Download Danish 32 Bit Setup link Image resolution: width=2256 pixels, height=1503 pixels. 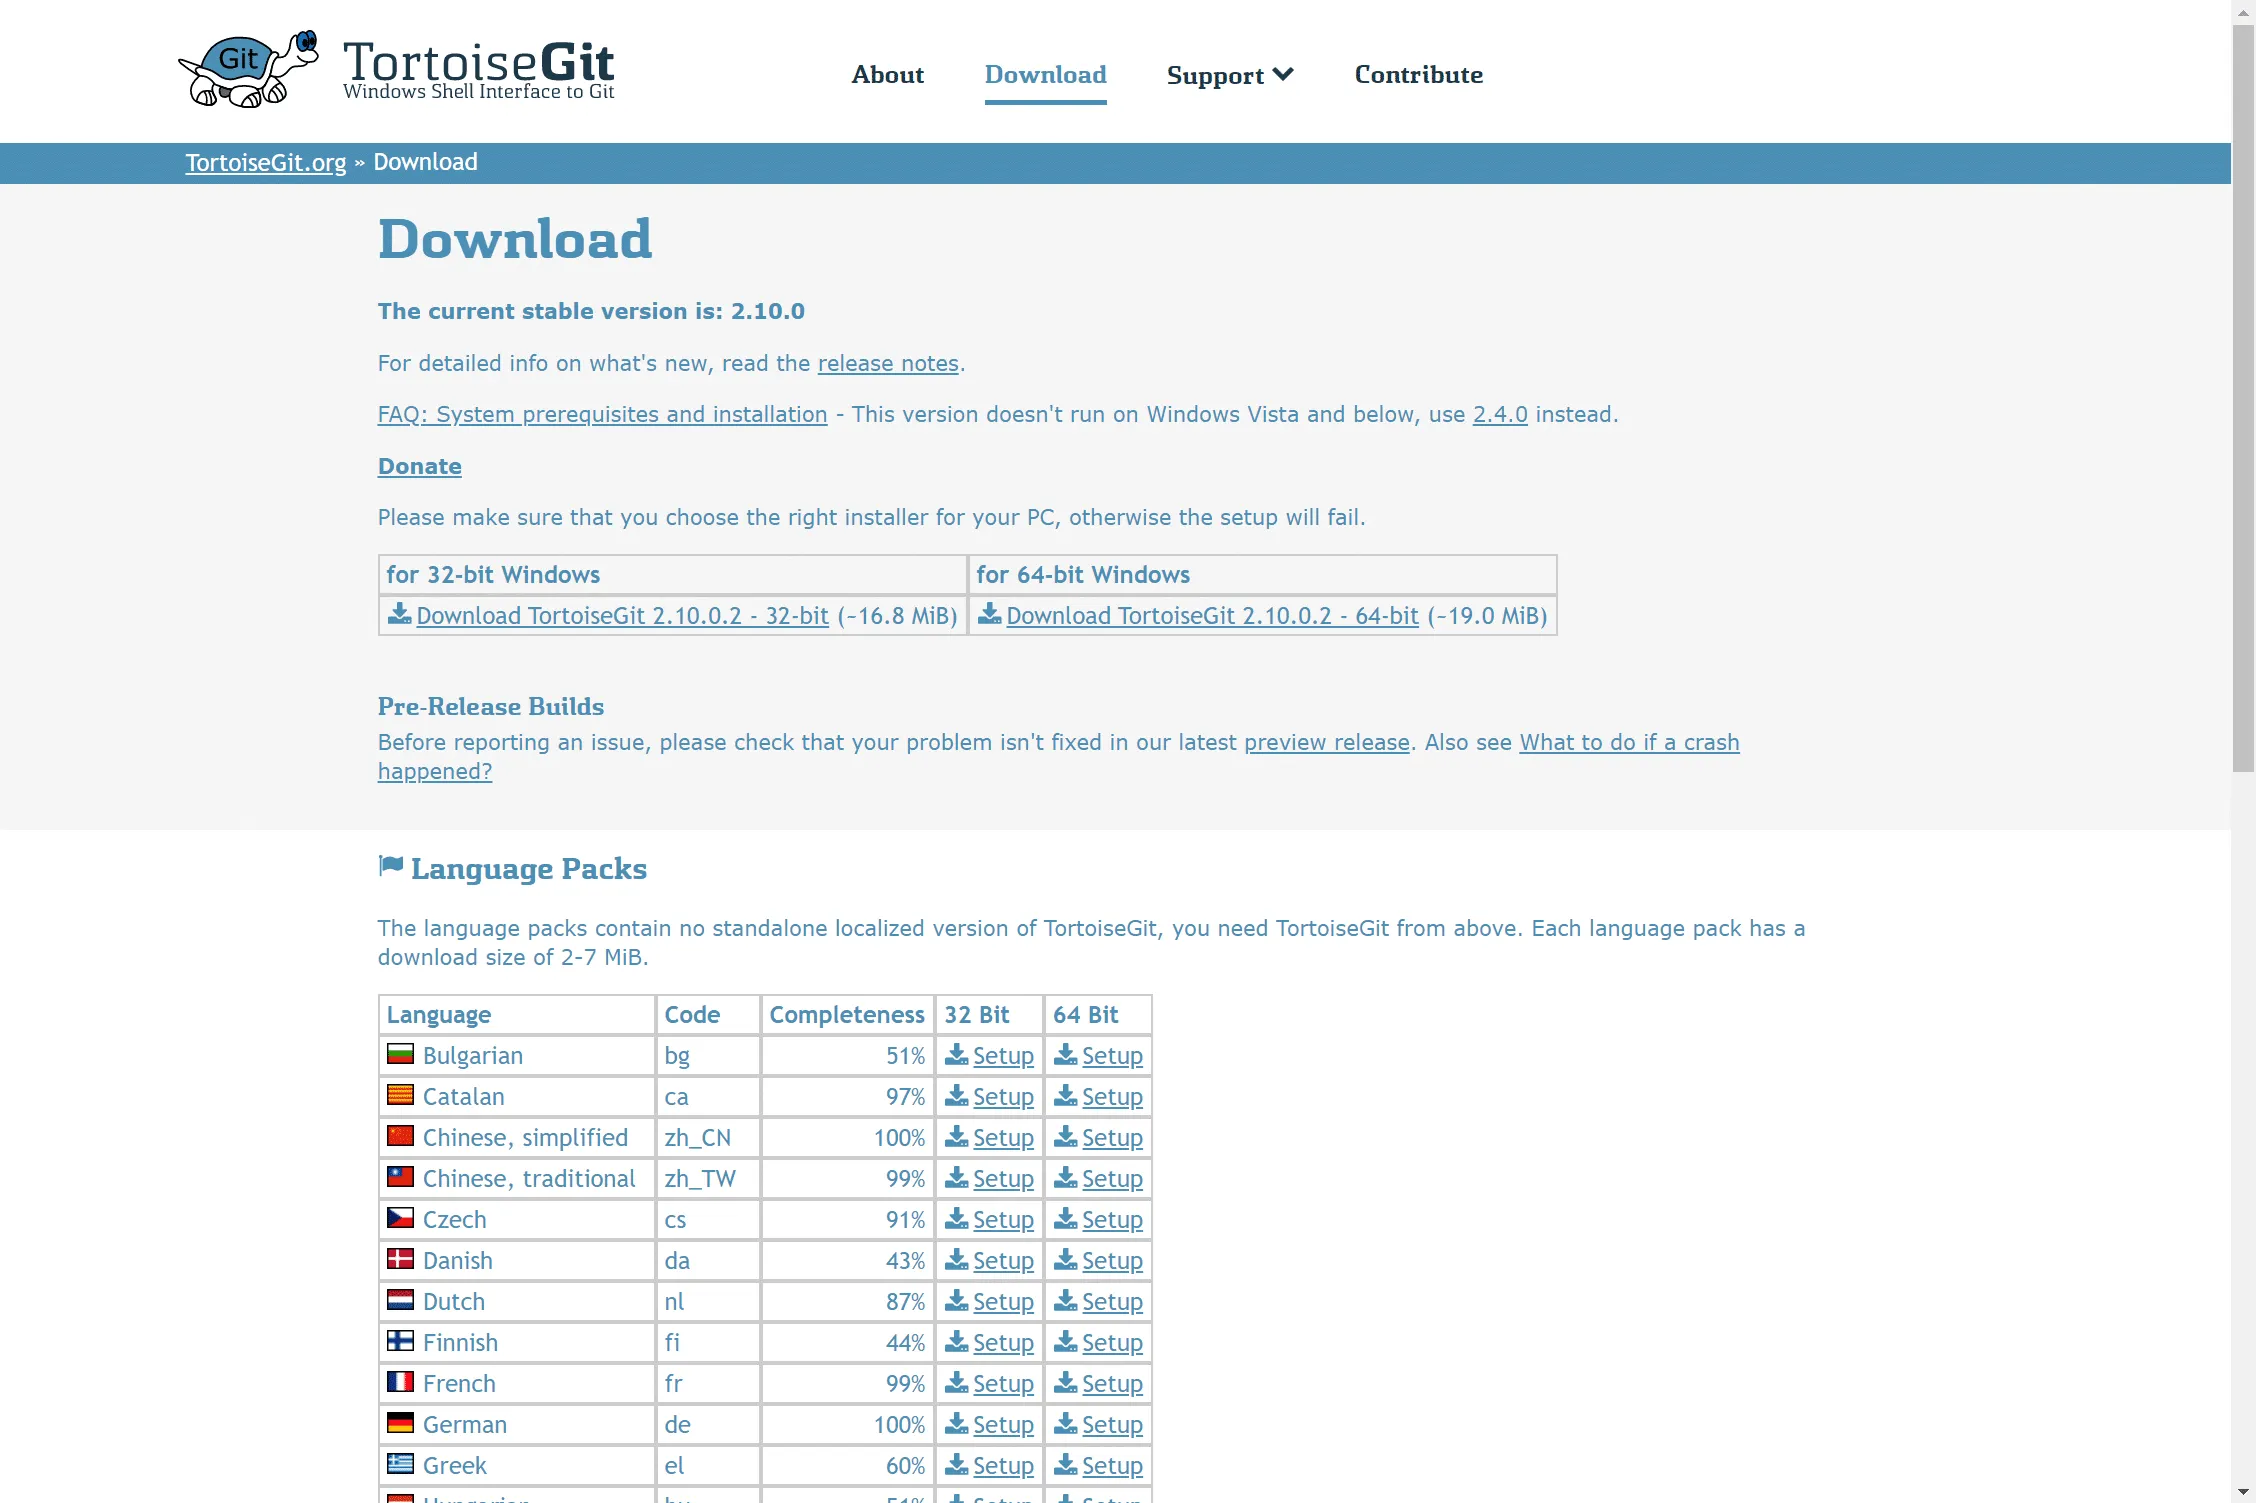coord(1004,1261)
